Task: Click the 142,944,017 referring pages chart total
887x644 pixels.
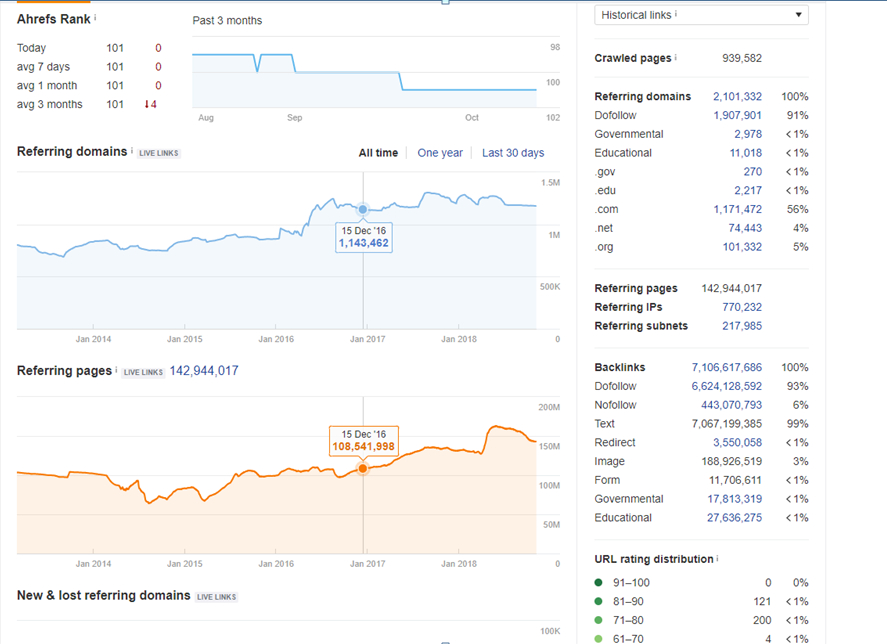Action: tap(204, 371)
